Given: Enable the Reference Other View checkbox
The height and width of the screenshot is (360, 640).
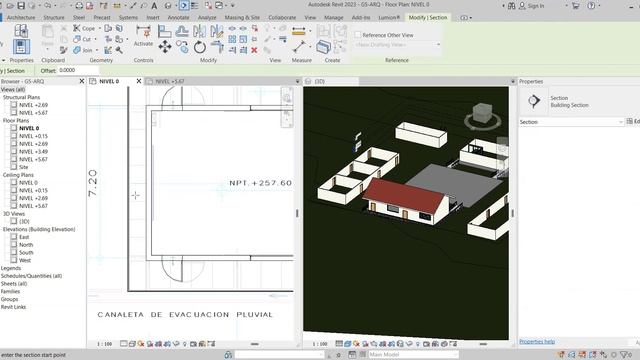Looking at the screenshot, I should [358, 35].
